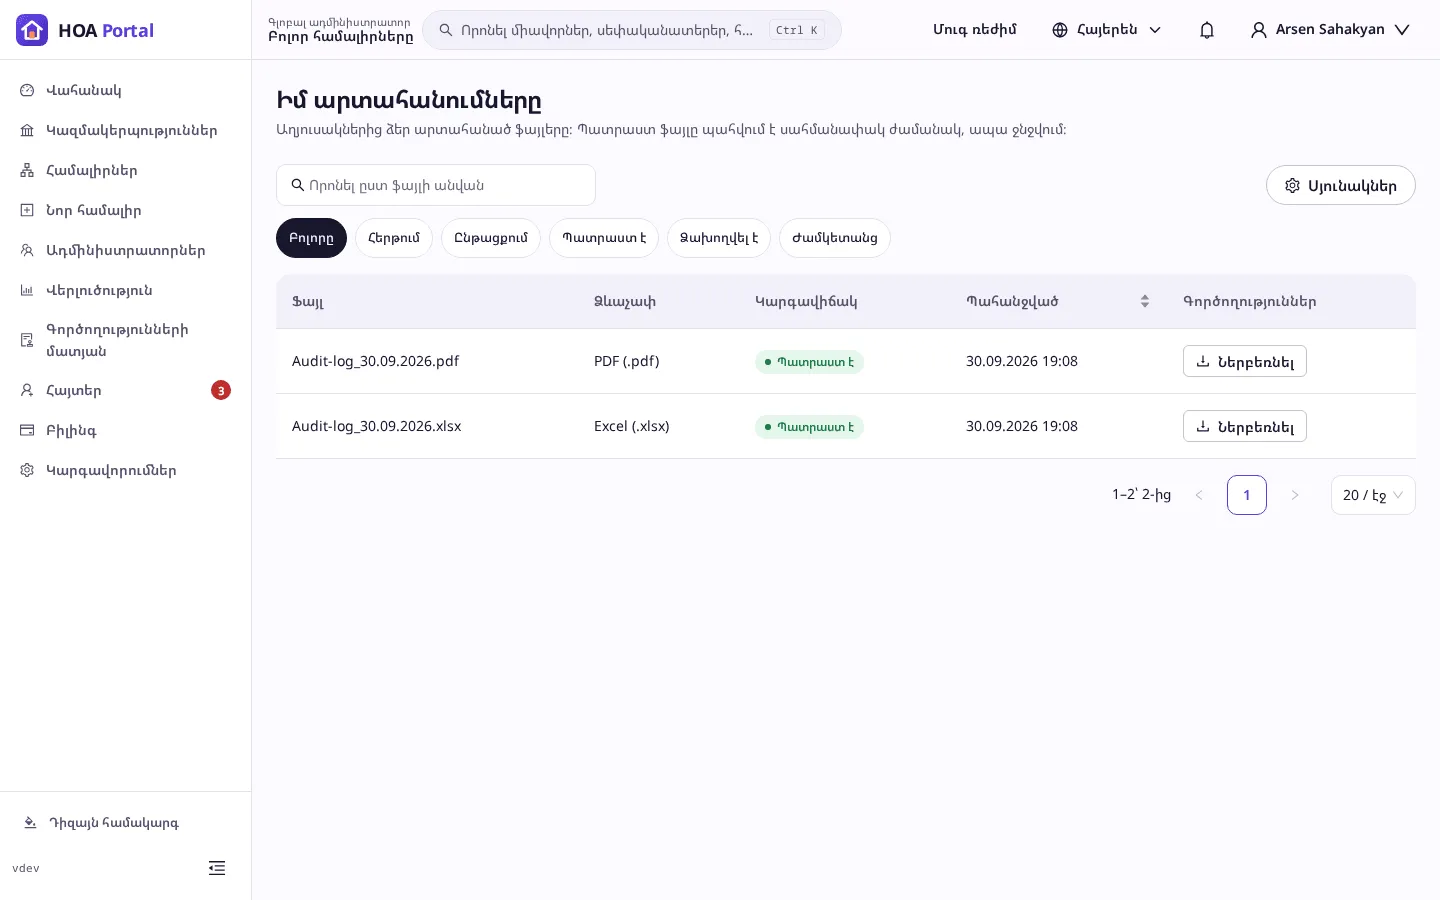Screen dimensions: 1440x900
Task: Click the file name search field
Action: coord(436,185)
